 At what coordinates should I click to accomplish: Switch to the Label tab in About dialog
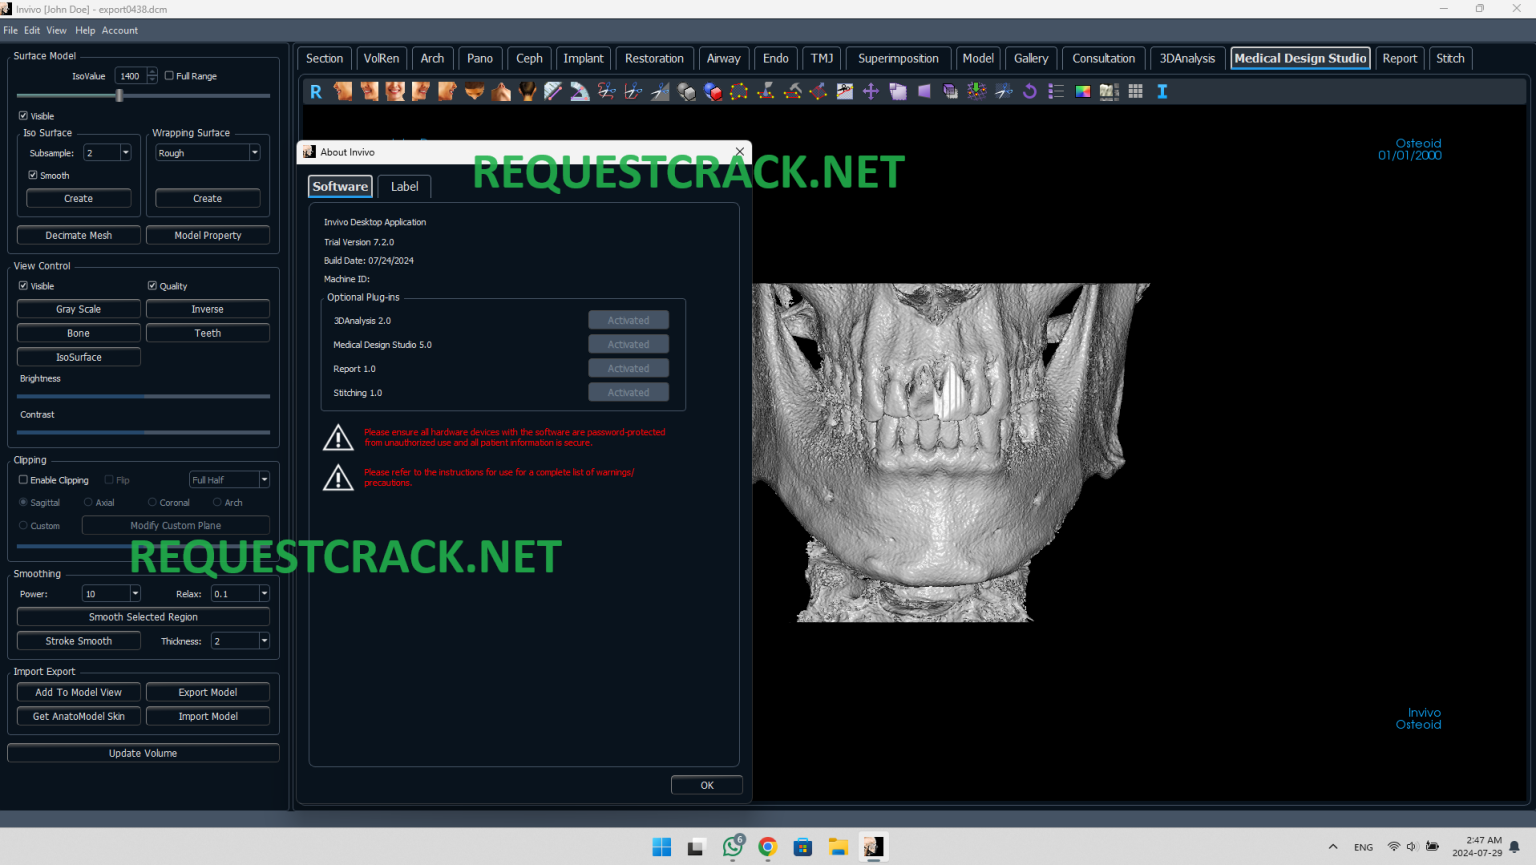(404, 186)
